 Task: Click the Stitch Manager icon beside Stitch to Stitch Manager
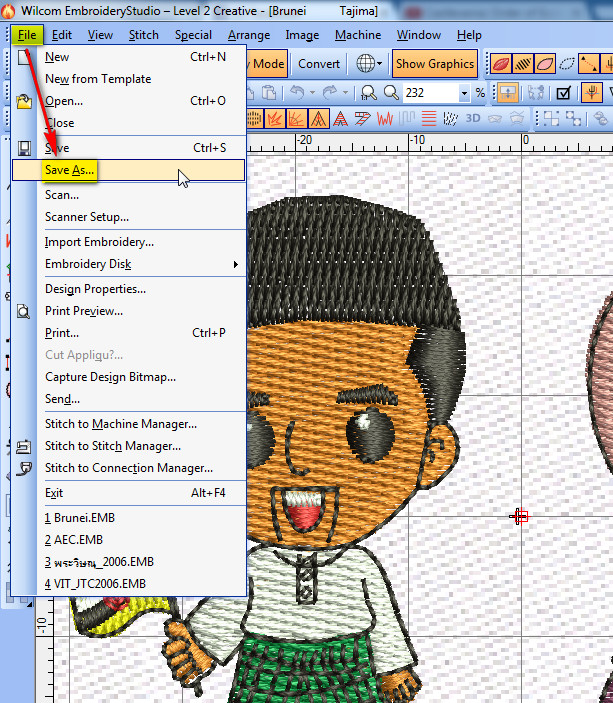point(23,446)
